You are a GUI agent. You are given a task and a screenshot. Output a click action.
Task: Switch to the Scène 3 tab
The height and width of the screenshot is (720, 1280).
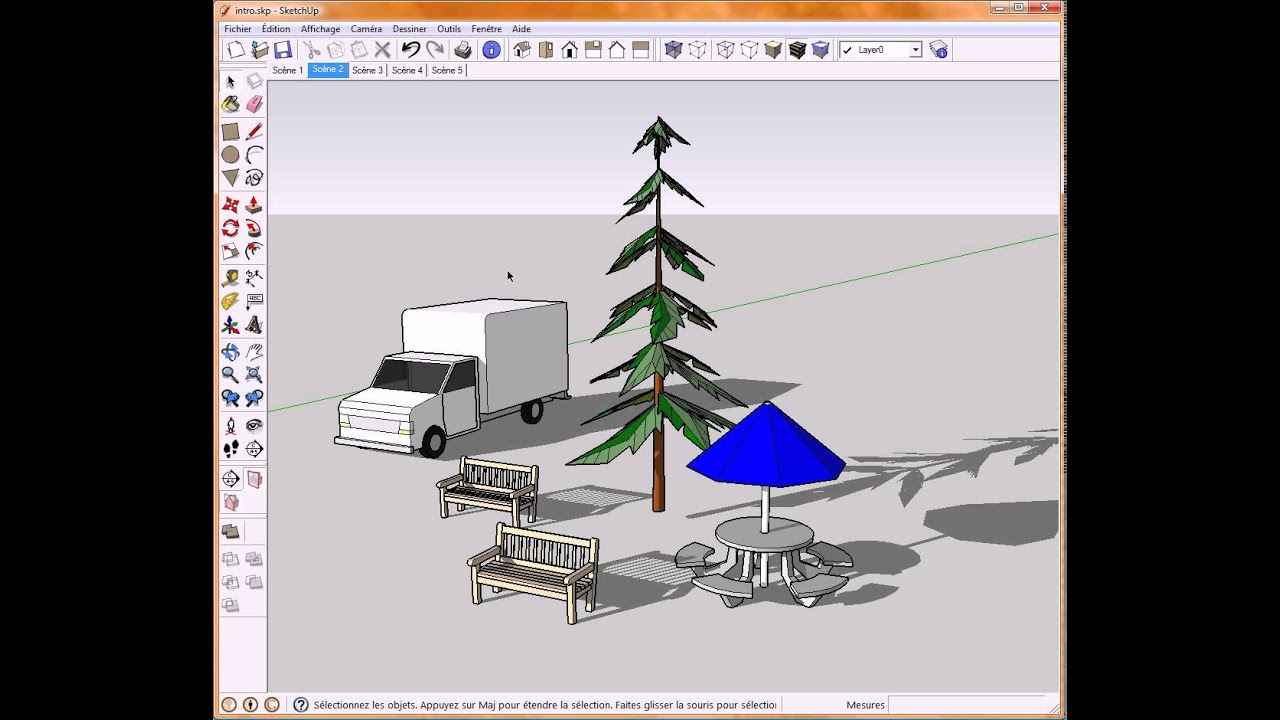pyautogui.click(x=367, y=70)
